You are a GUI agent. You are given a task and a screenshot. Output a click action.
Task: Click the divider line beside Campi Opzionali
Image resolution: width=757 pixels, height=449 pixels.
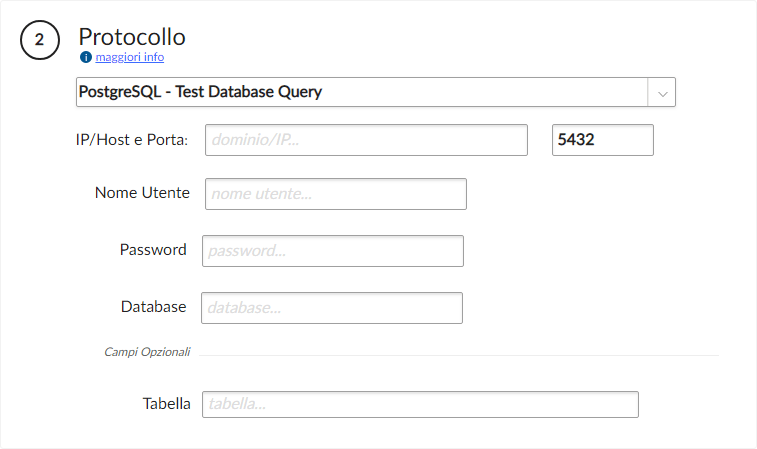(x=460, y=354)
